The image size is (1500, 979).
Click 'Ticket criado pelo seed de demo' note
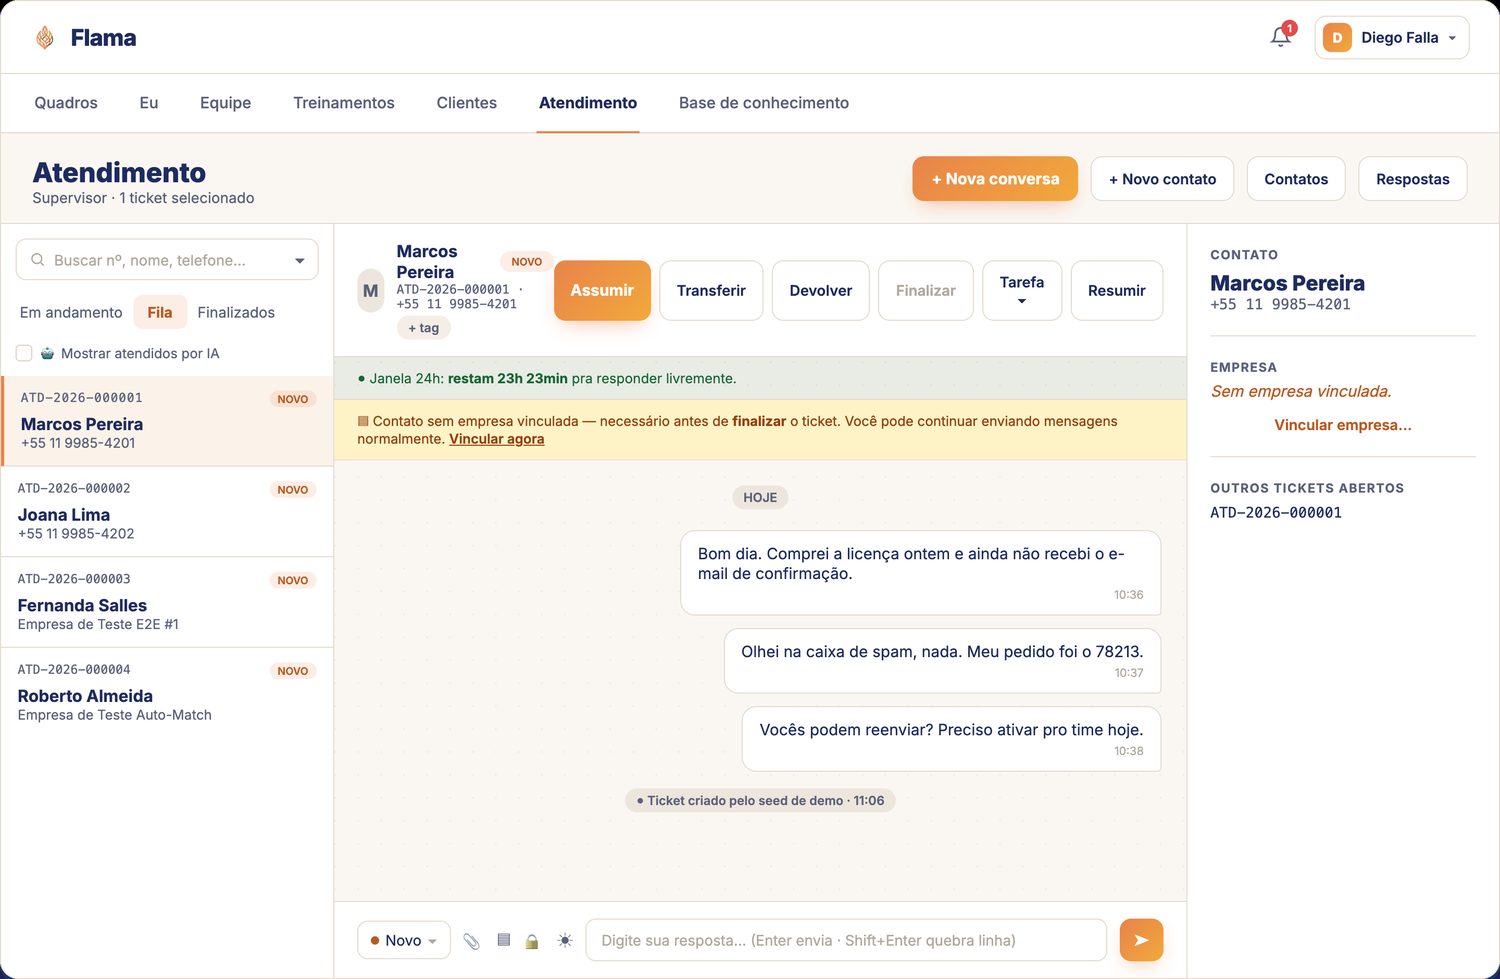pos(760,801)
